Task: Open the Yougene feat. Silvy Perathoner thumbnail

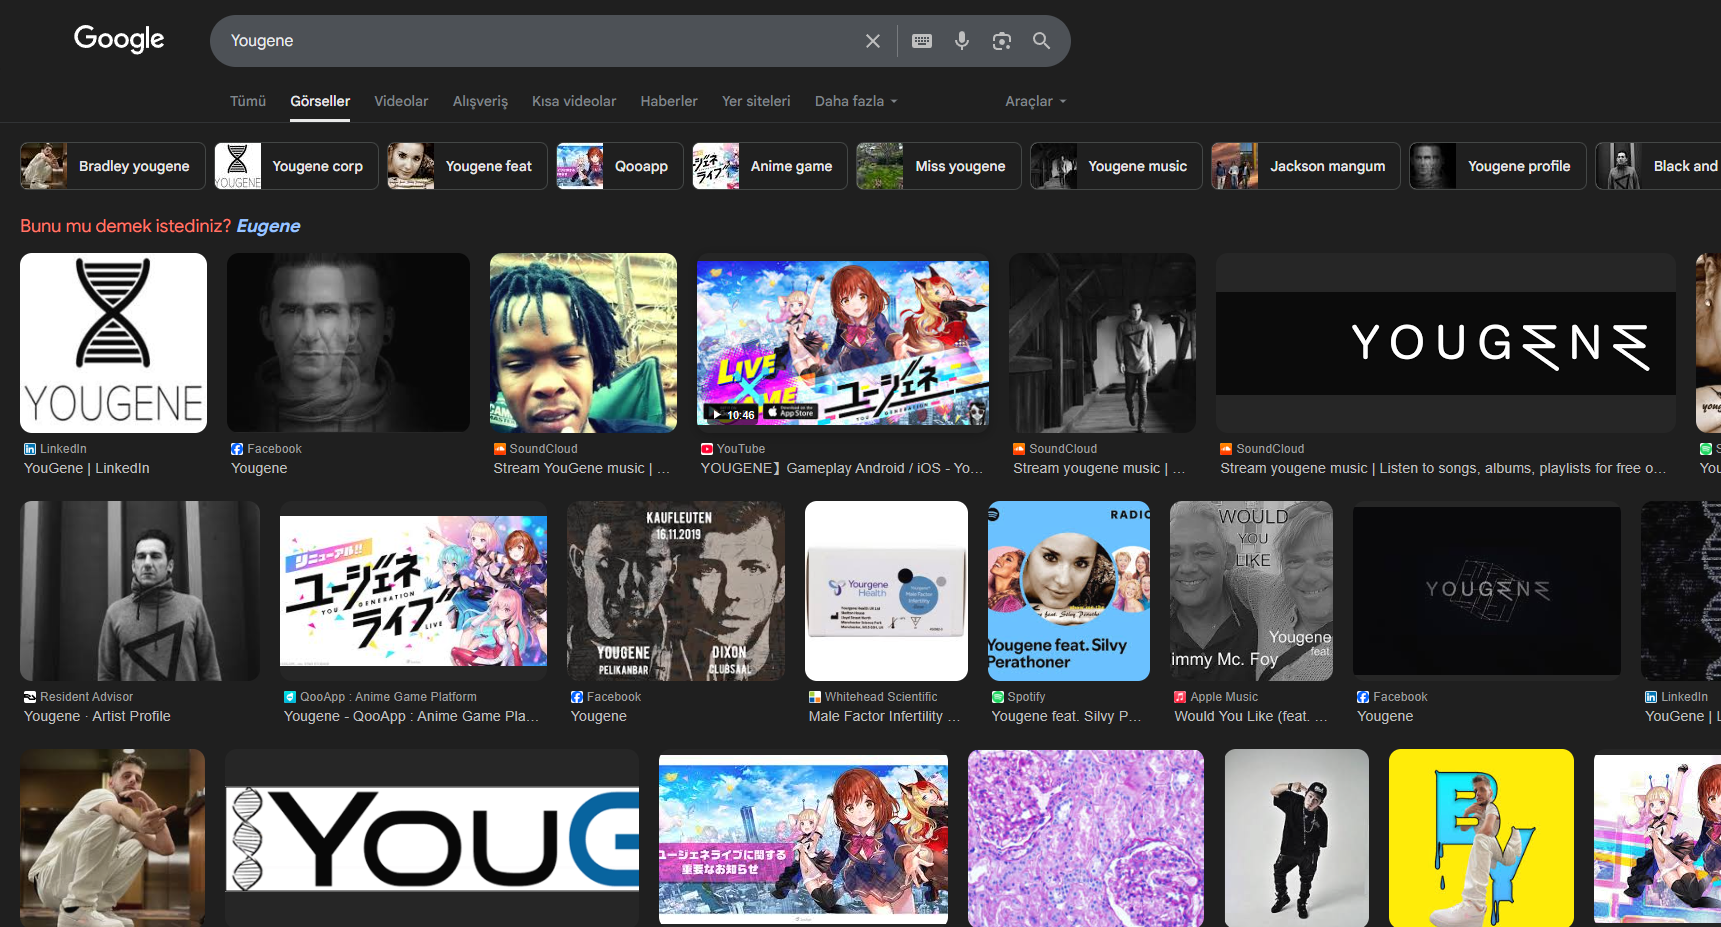Action: coord(1069,591)
